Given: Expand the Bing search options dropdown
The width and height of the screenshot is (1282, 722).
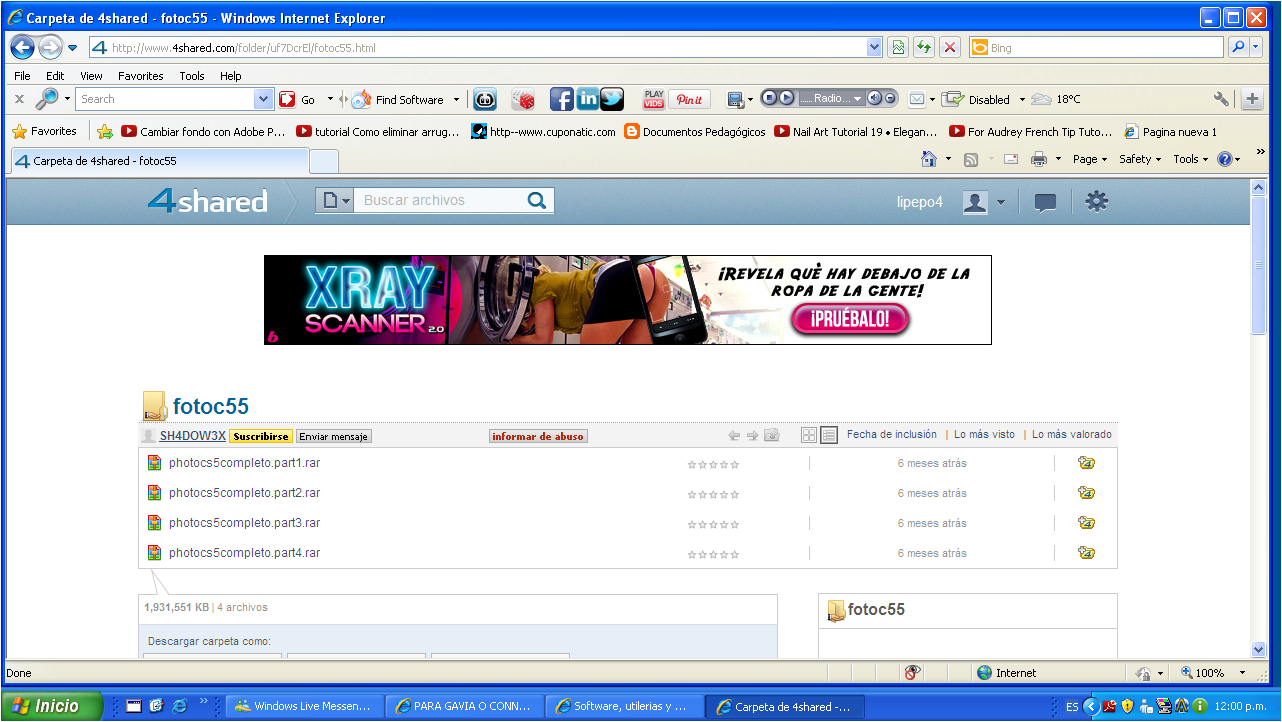Looking at the screenshot, I should [1258, 47].
